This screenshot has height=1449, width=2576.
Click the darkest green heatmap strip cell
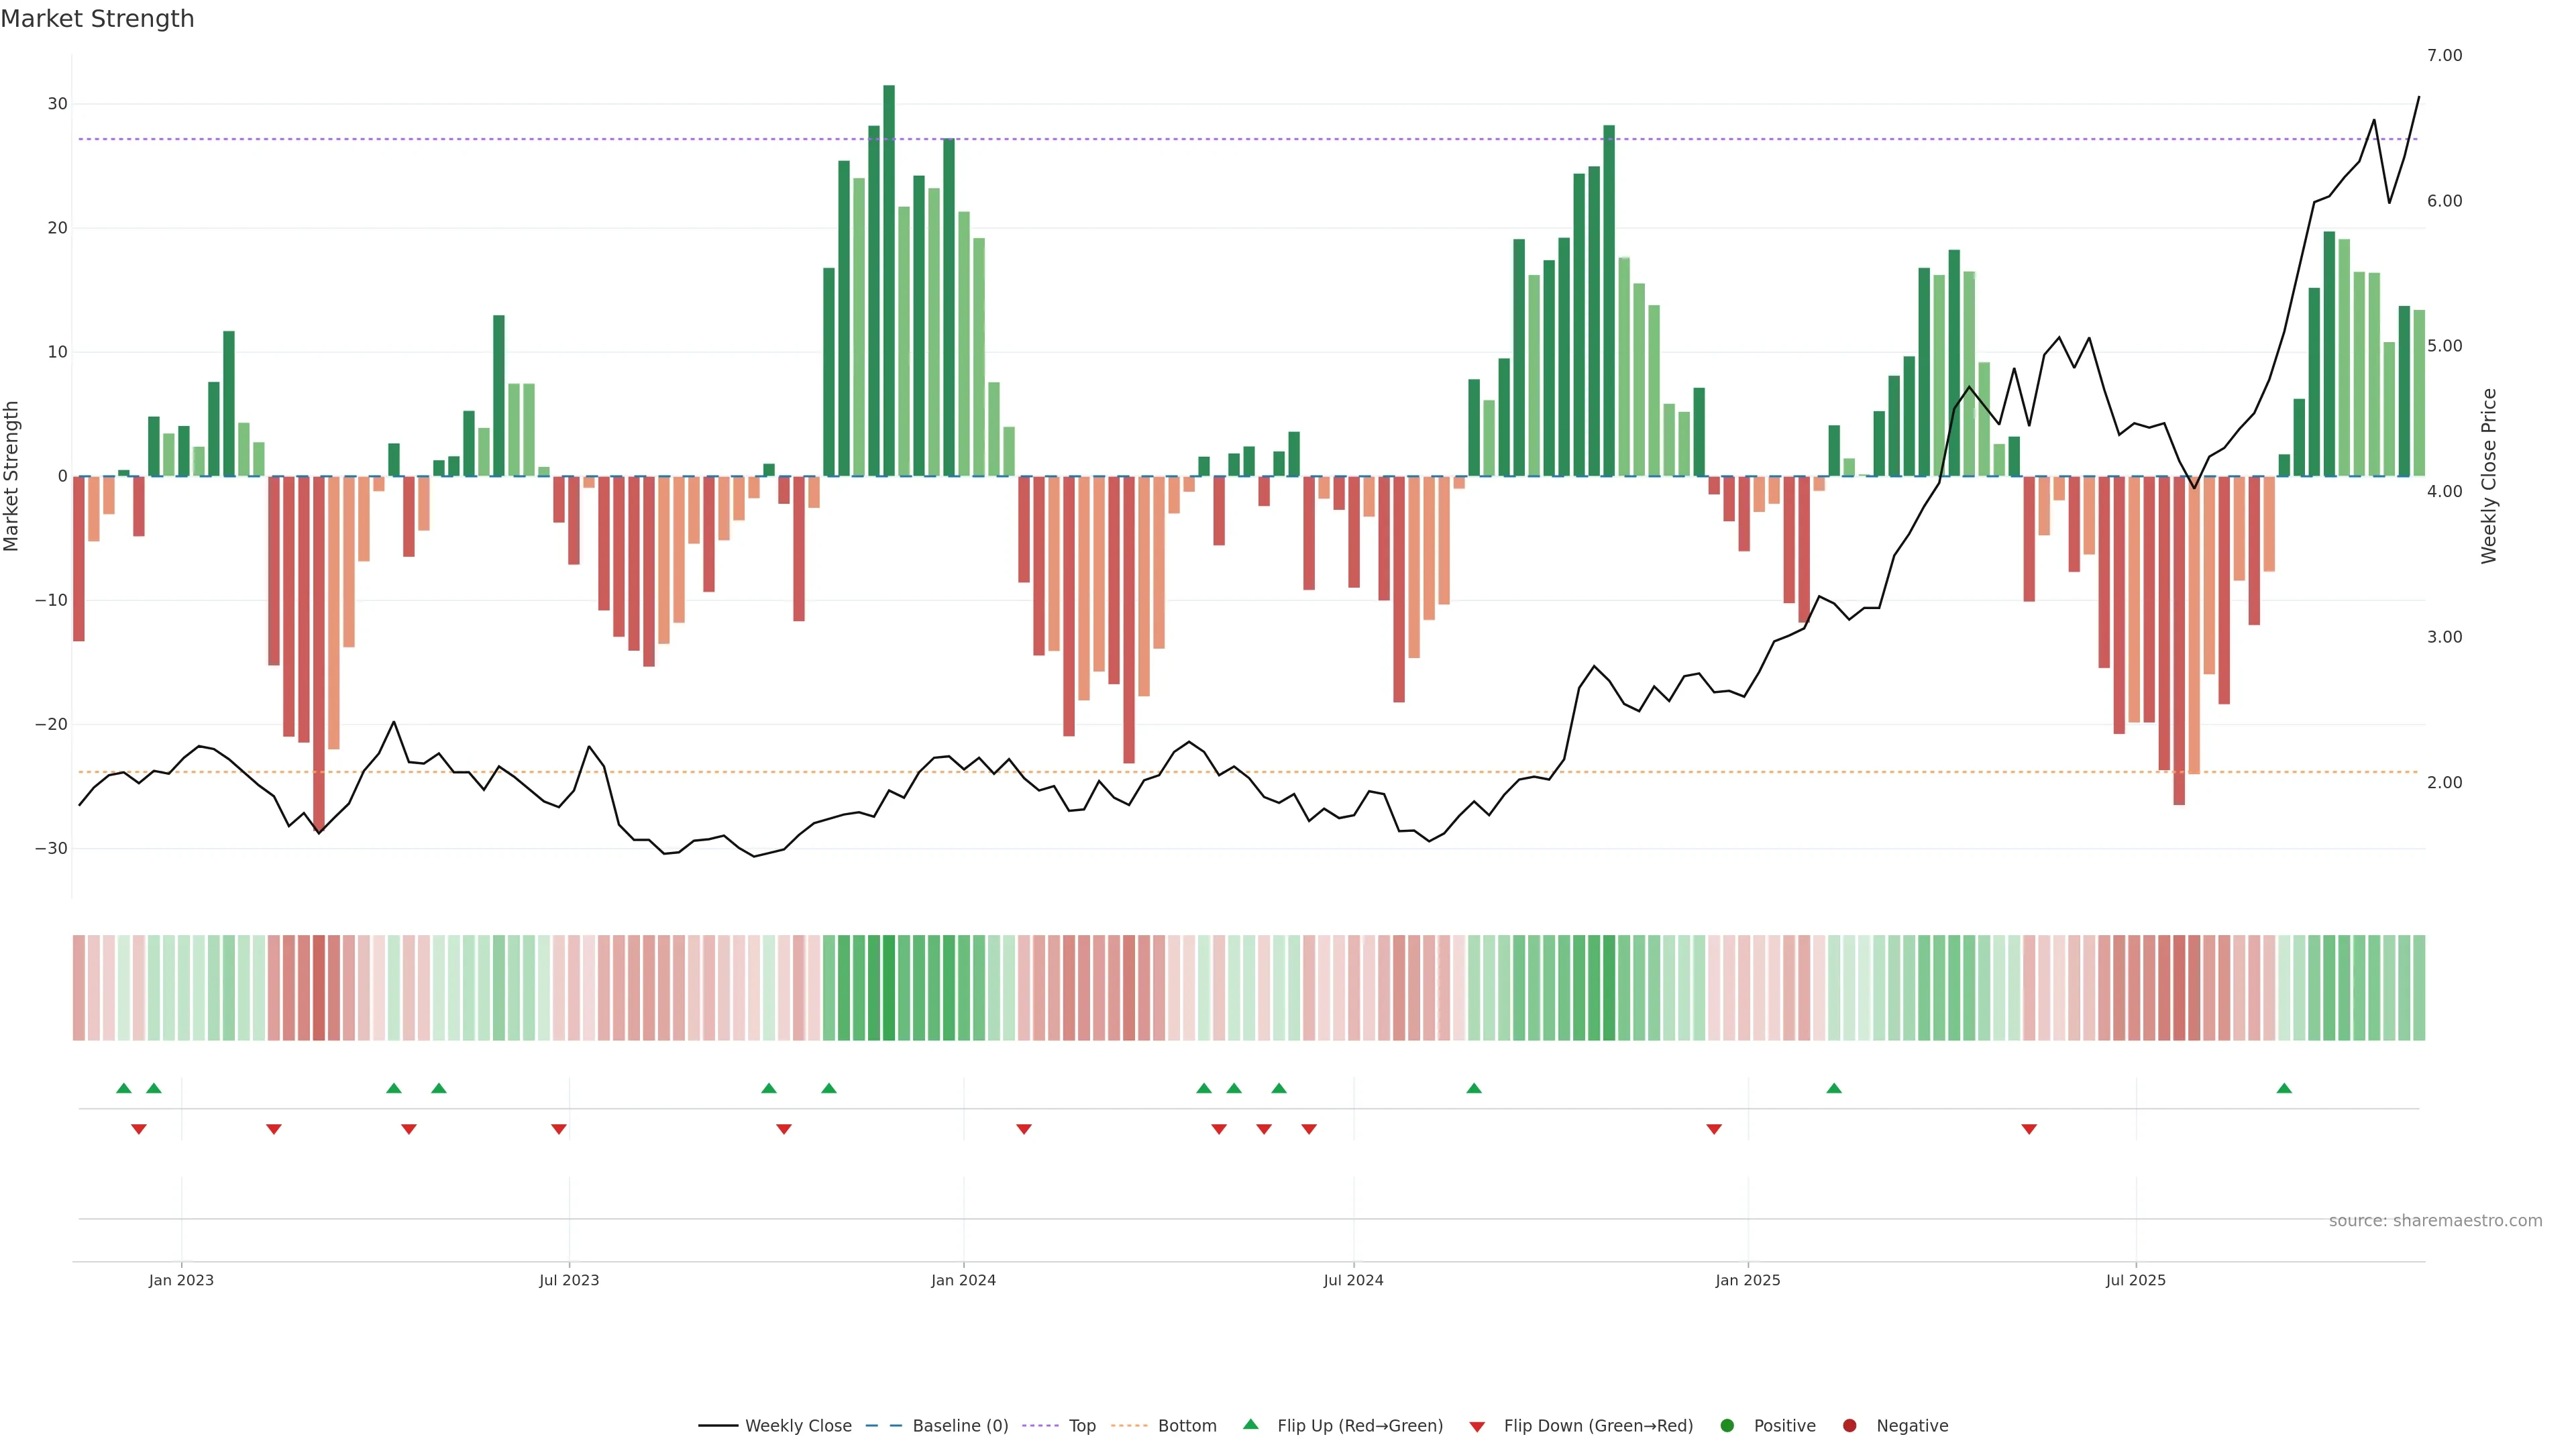point(889,987)
